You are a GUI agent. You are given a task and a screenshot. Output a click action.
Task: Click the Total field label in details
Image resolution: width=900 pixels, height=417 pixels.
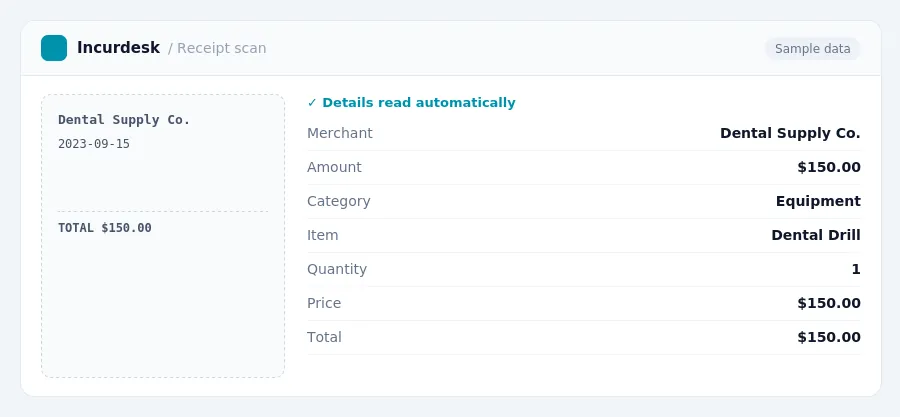tap(324, 337)
